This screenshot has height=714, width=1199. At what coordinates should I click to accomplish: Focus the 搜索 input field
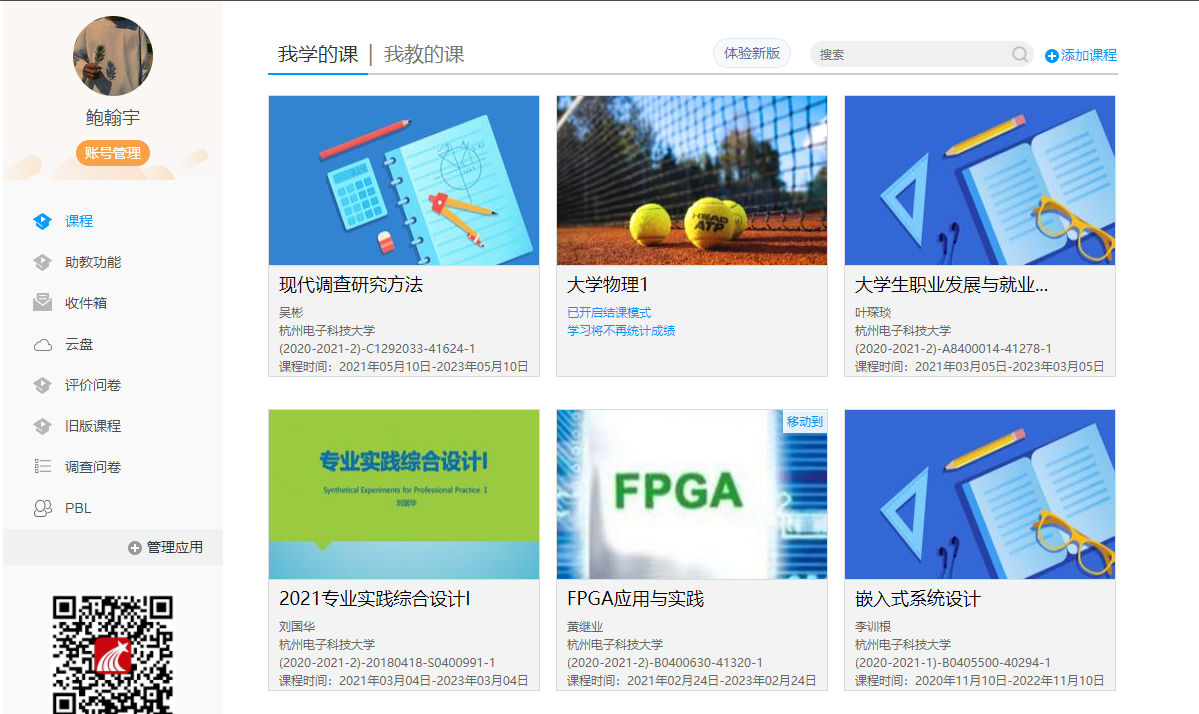(910, 54)
